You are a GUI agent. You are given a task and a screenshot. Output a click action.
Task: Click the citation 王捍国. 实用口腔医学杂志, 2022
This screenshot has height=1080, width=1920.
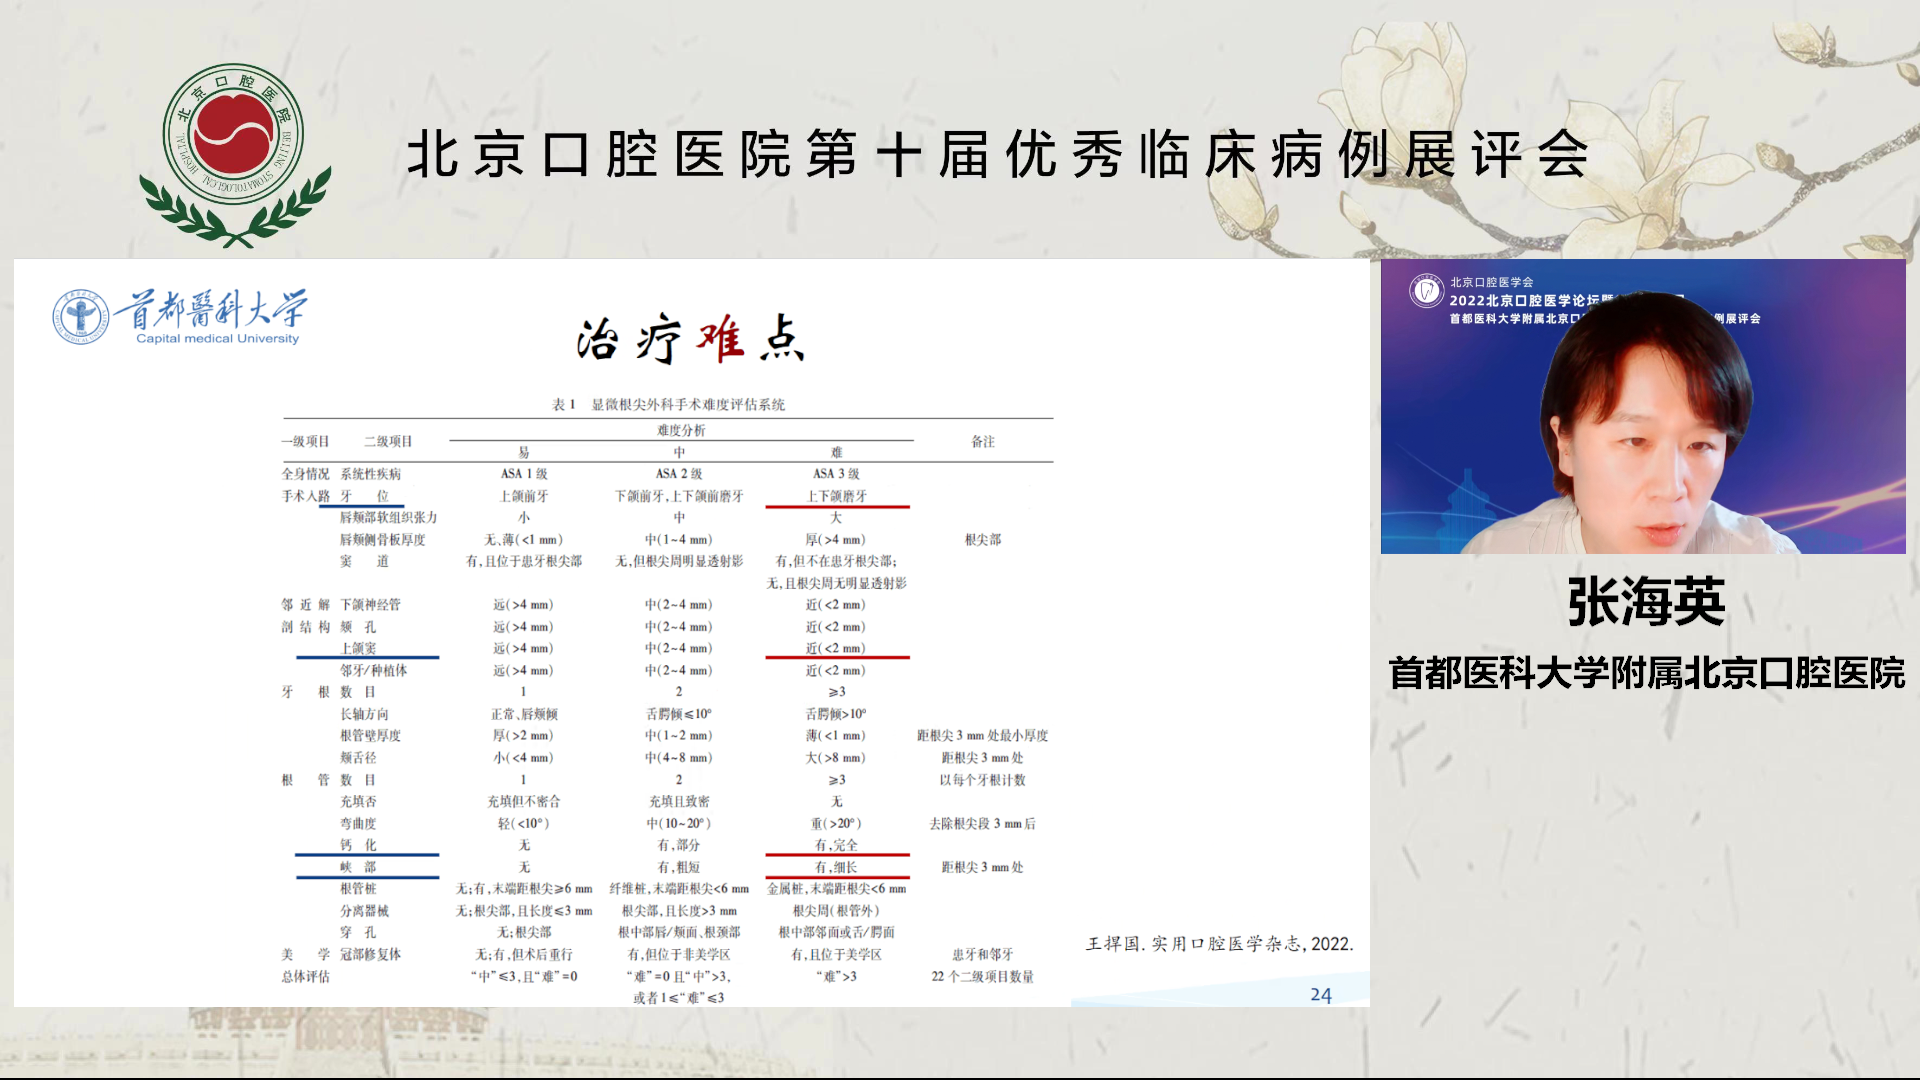[x=1219, y=944]
